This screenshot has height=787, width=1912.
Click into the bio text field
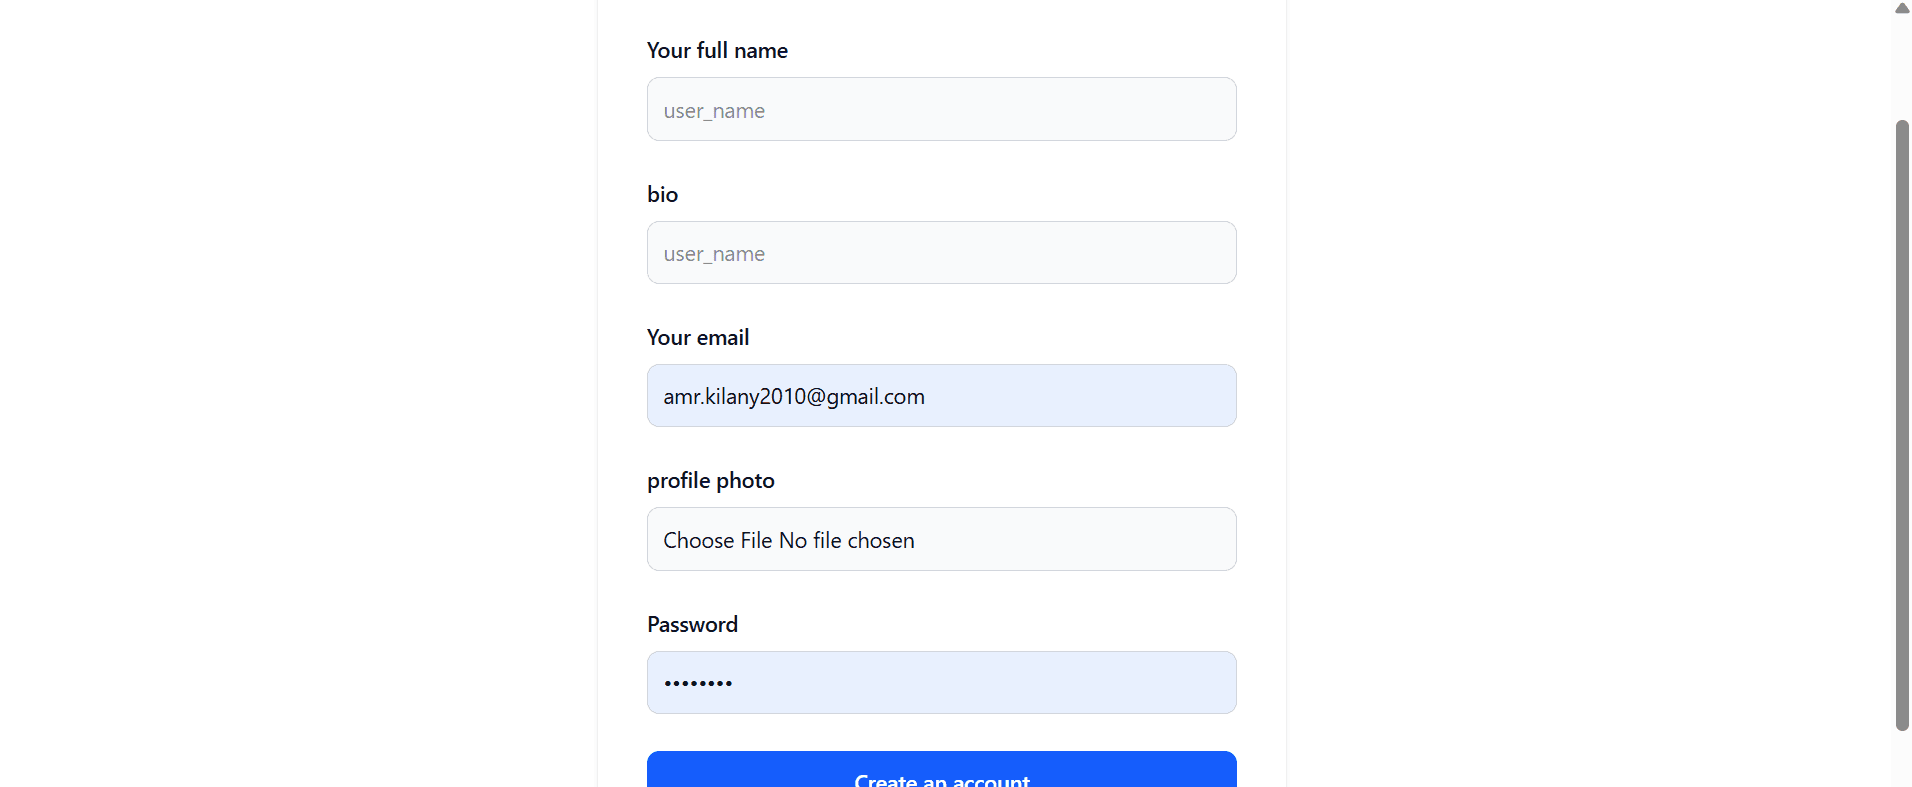(941, 252)
